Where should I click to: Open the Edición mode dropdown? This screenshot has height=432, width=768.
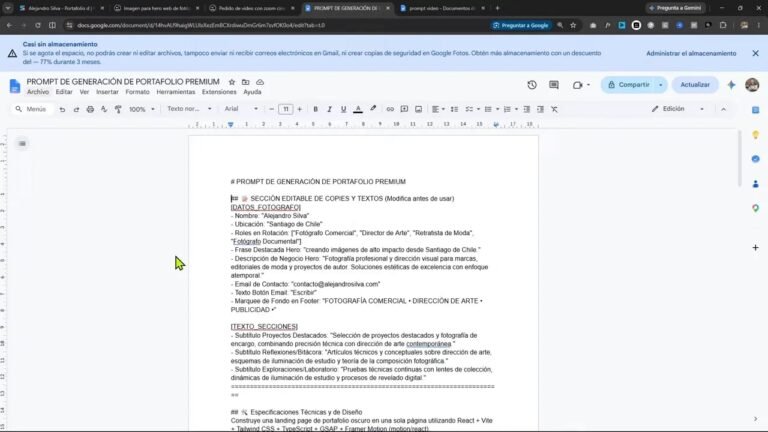[678, 109]
